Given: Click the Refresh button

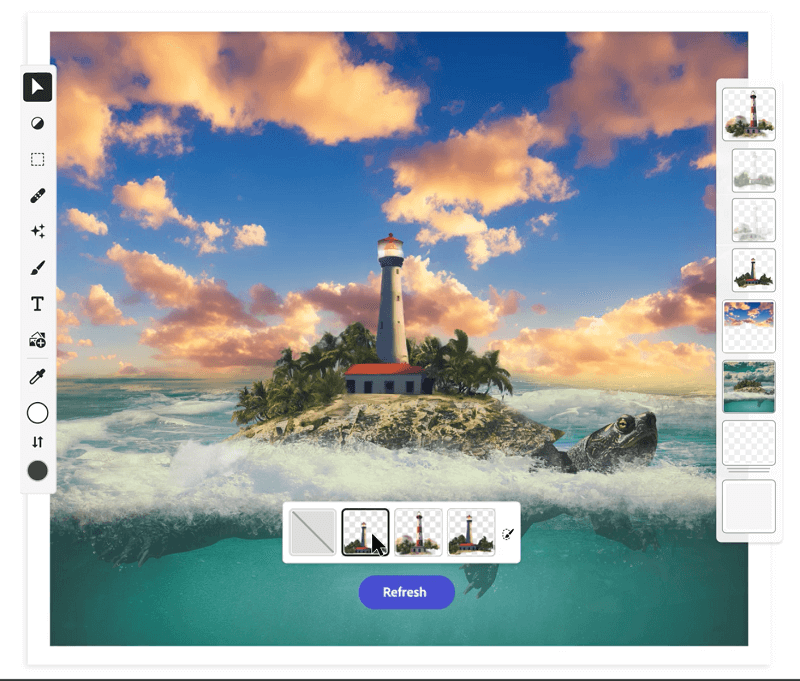Looking at the screenshot, I should click(x=406, y=592).
